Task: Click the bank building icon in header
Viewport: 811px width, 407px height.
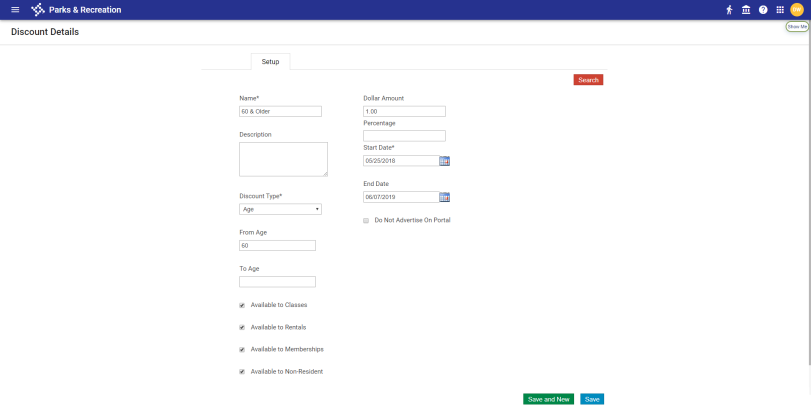Action: click(x=746, y=10)
